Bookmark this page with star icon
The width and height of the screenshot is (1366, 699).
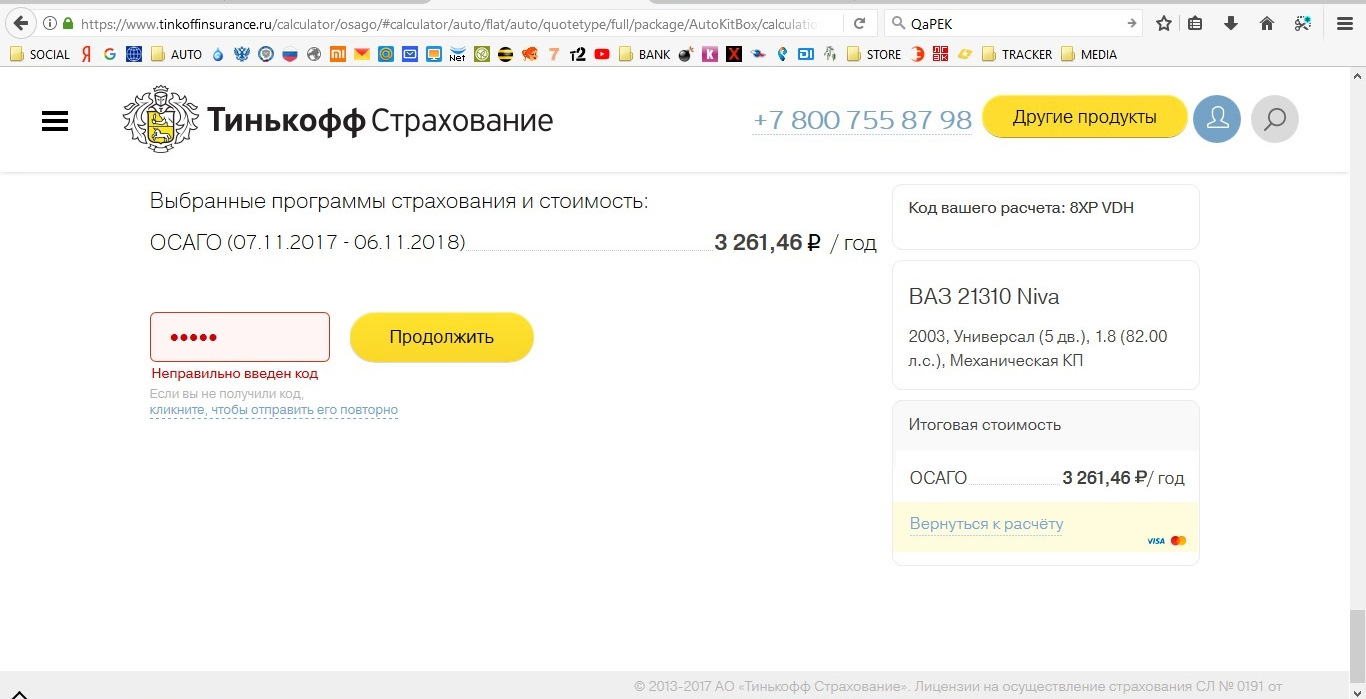pyautogui.click(x=1163, y=23)
